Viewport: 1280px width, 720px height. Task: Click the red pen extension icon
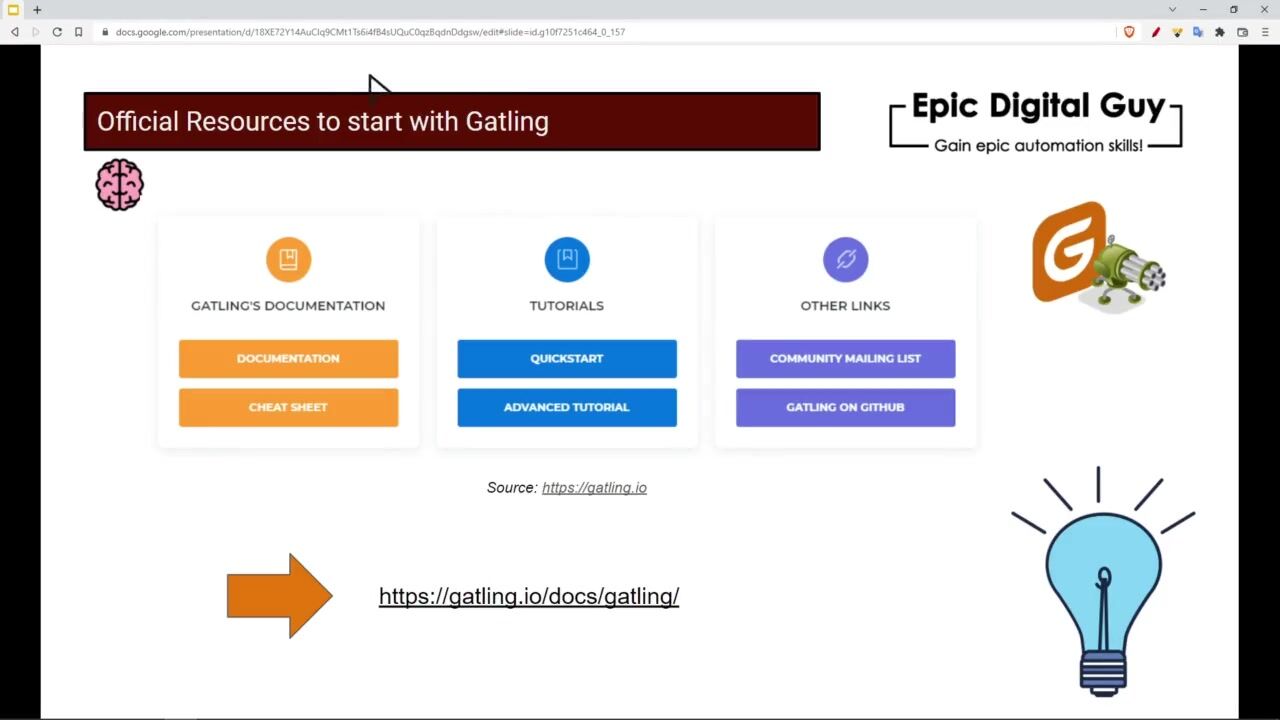coord(1156,32)
